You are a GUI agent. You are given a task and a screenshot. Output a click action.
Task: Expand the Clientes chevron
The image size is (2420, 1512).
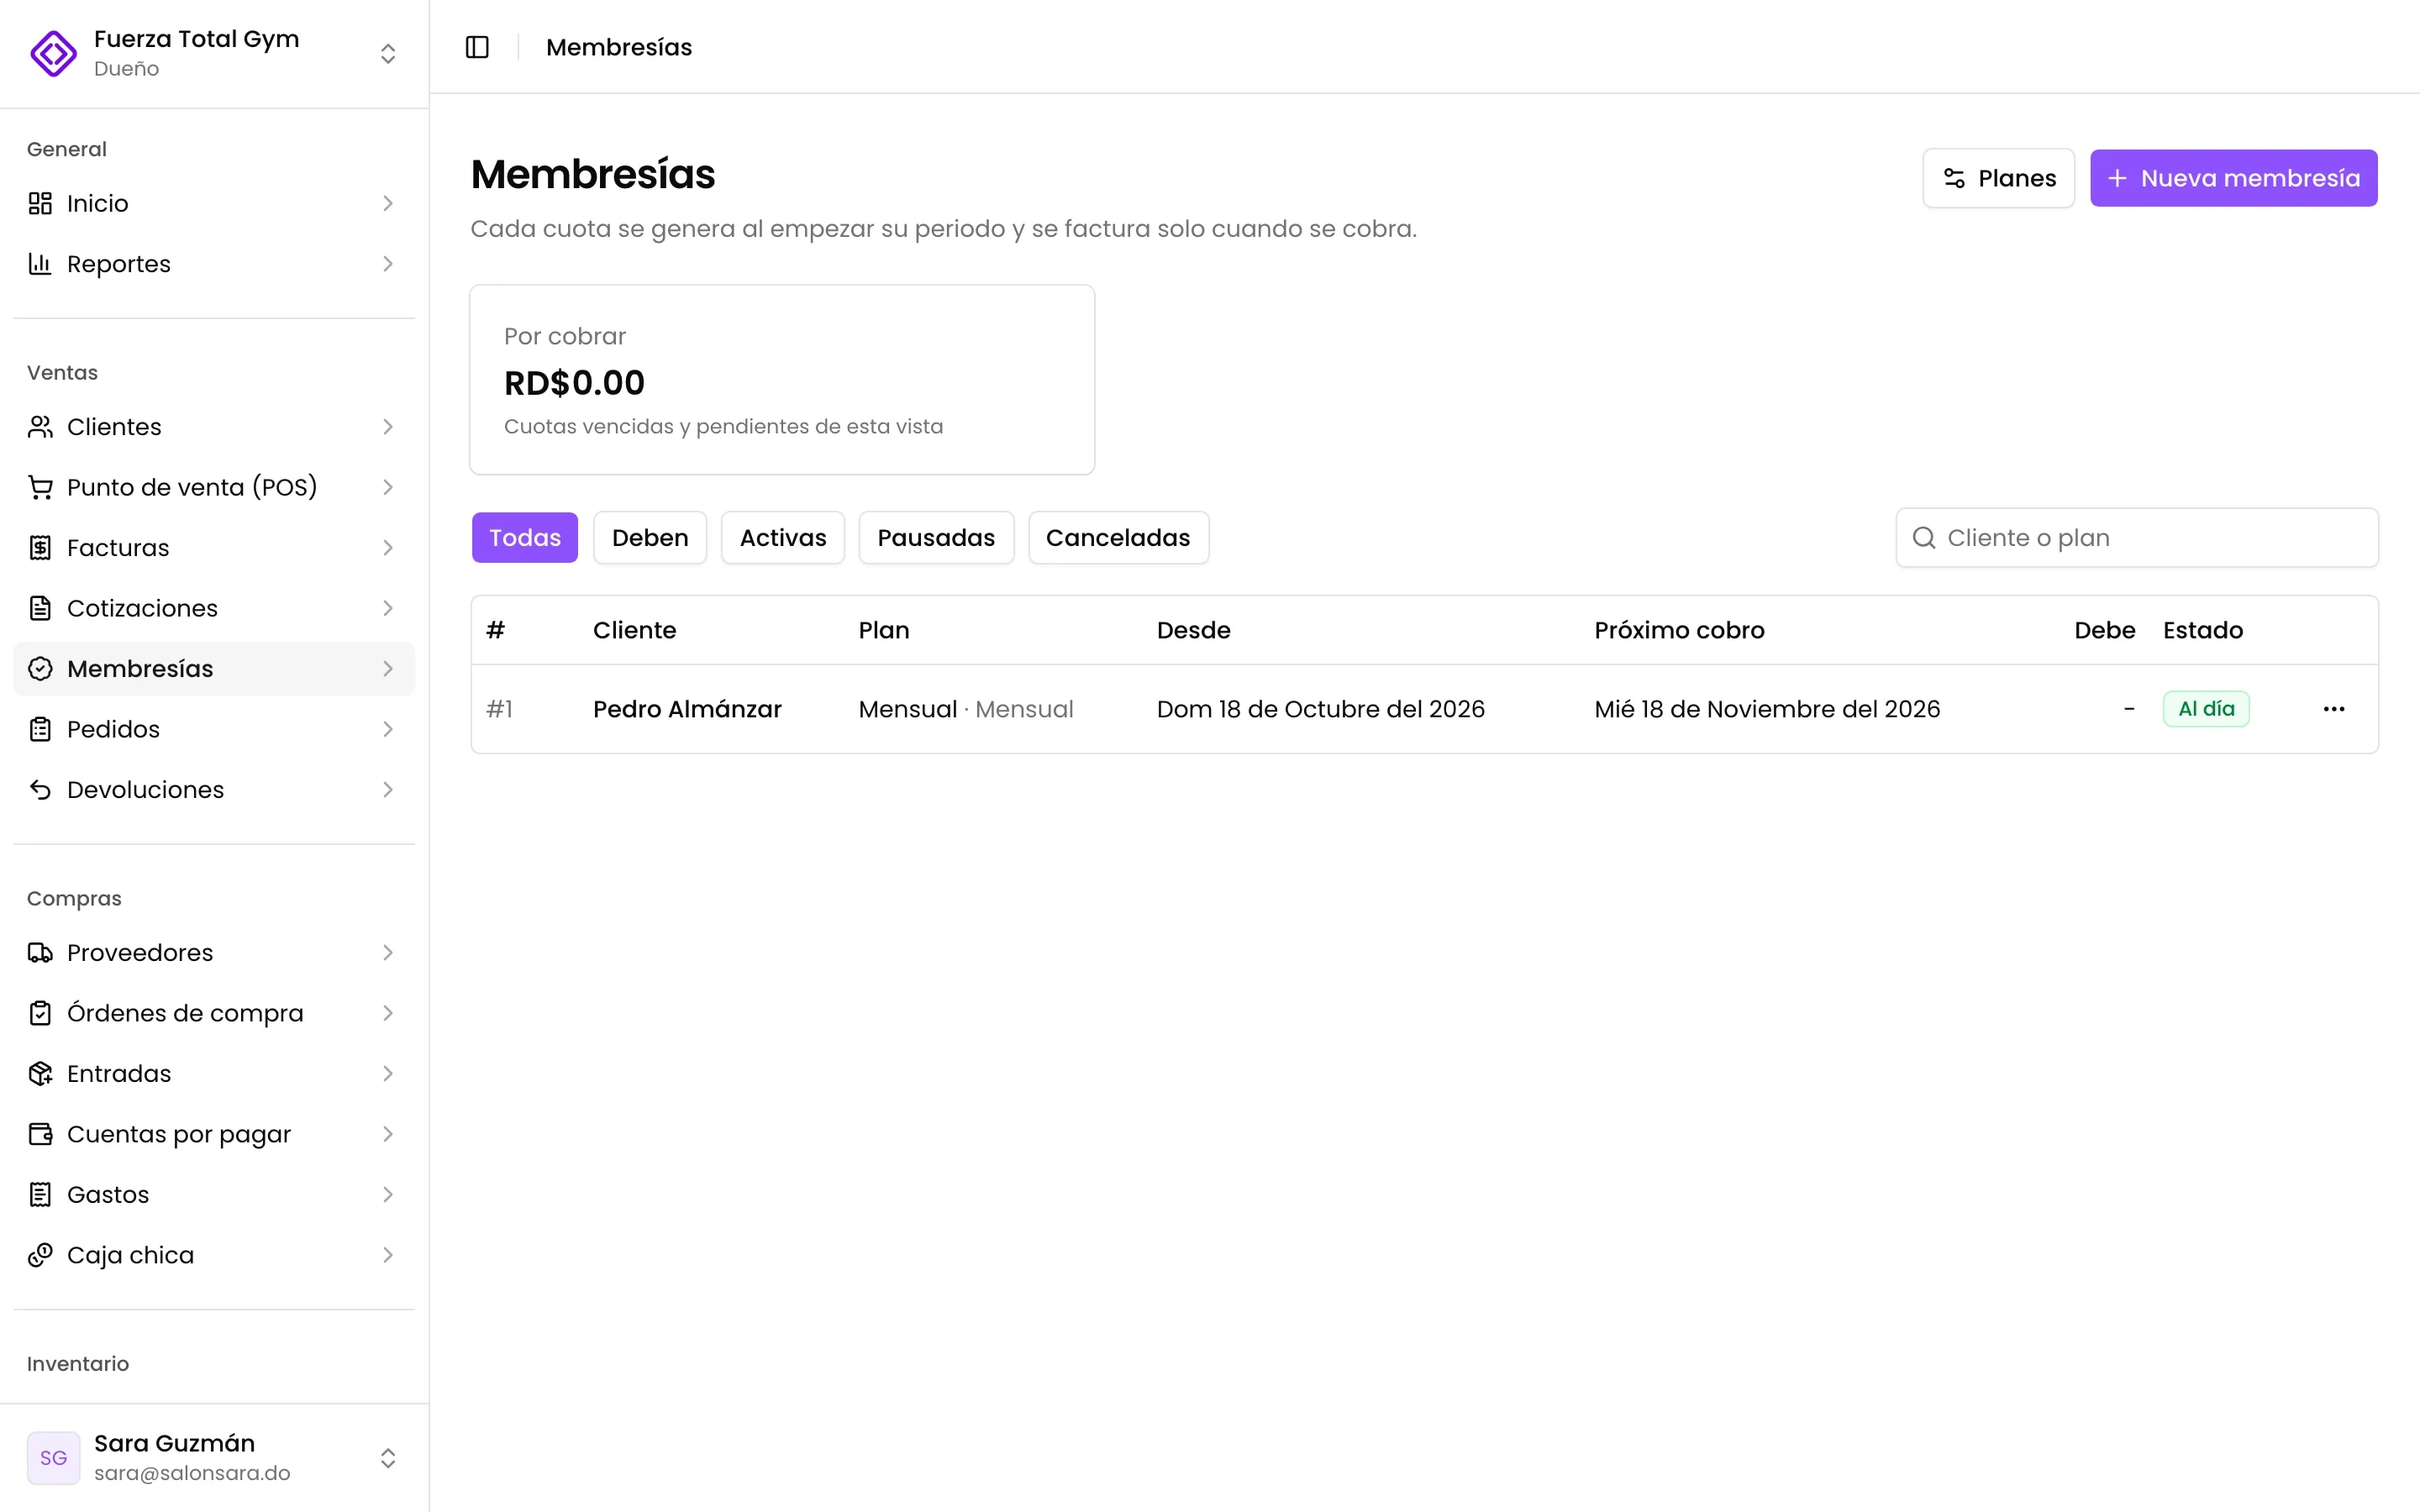tap(388, 427)
